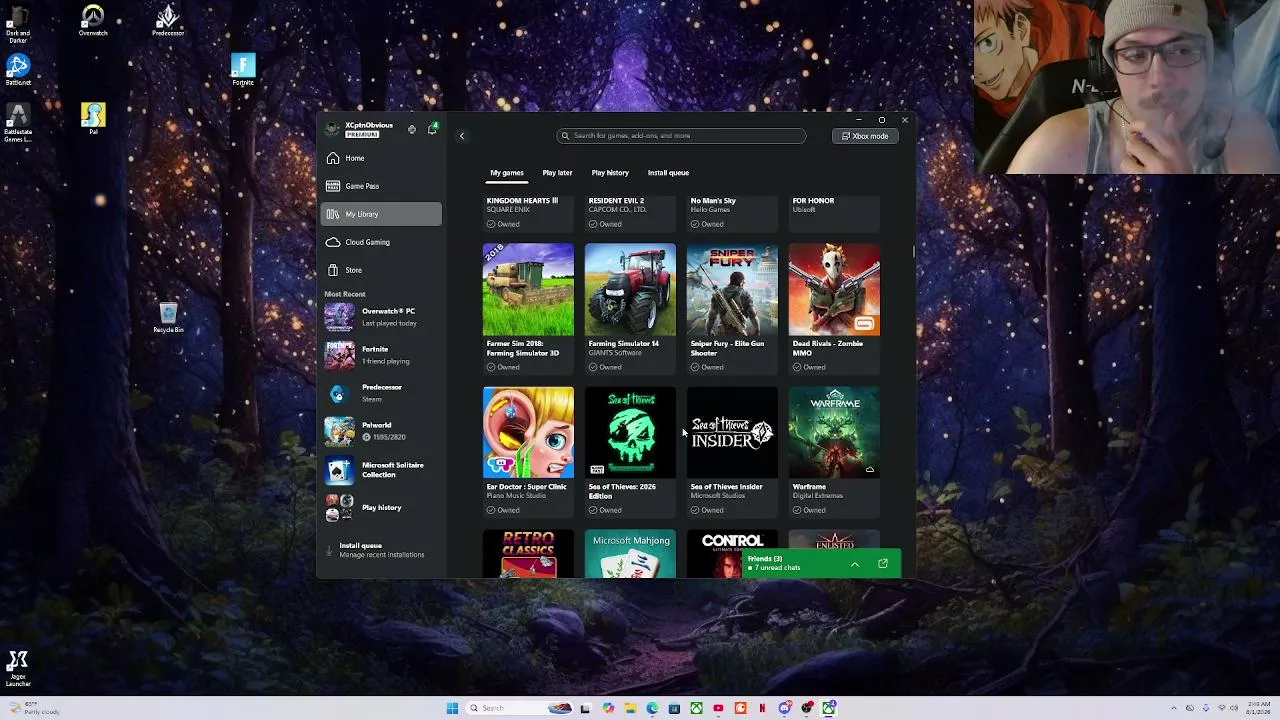
Task: Open Farming Simulator 14 game tile
Action: pyautogui.click(x=630, y=307)
